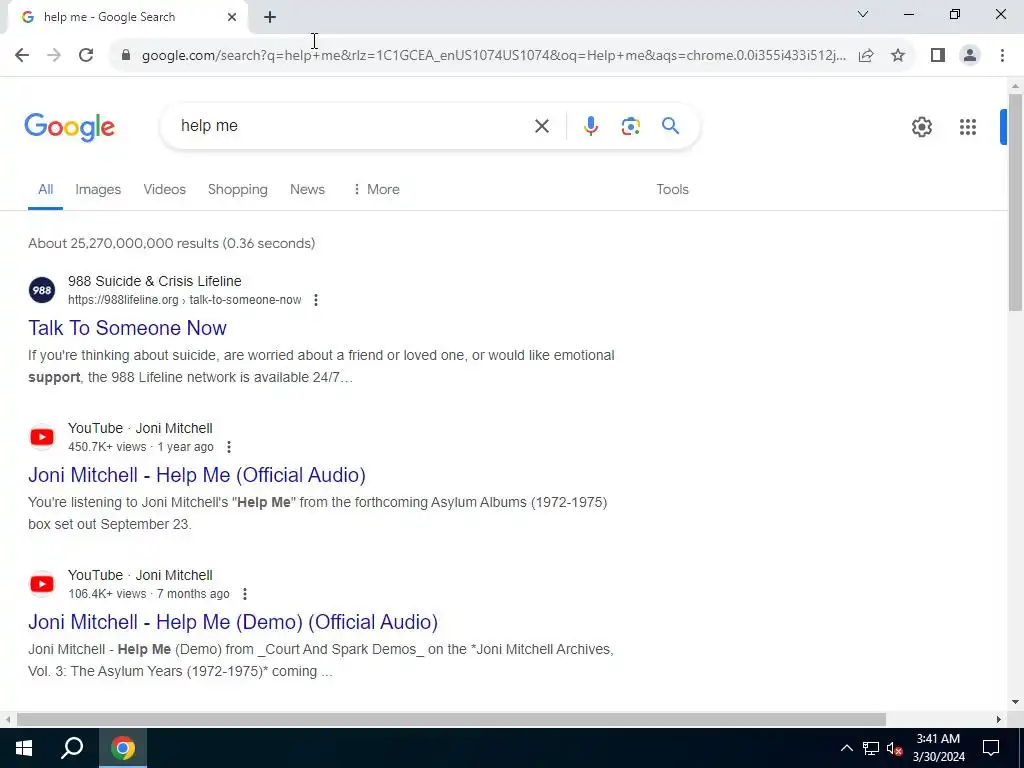Viewport: 1024px width, 768px height.
Task: Close the 'help me - Google Search' tab
Action: pos(232,17)
